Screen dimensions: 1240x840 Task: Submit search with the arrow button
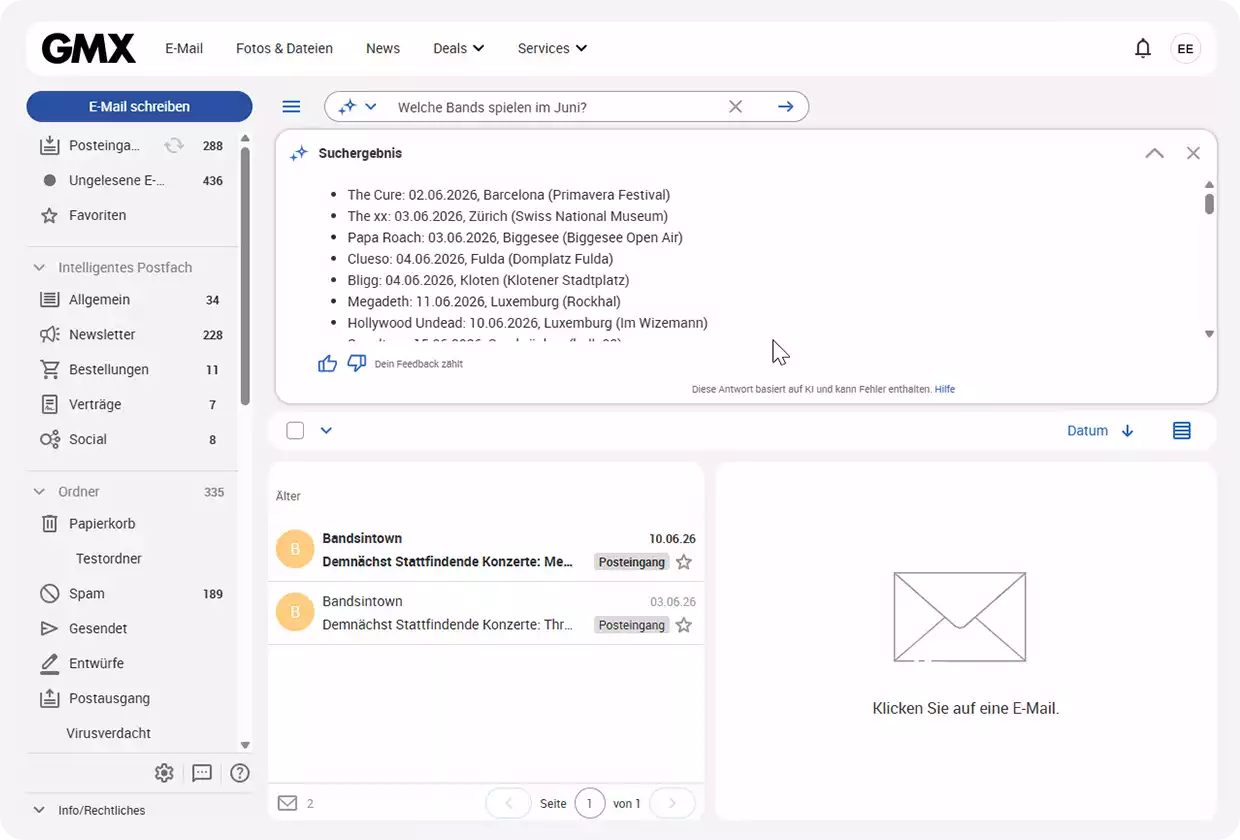coord(786,107)
